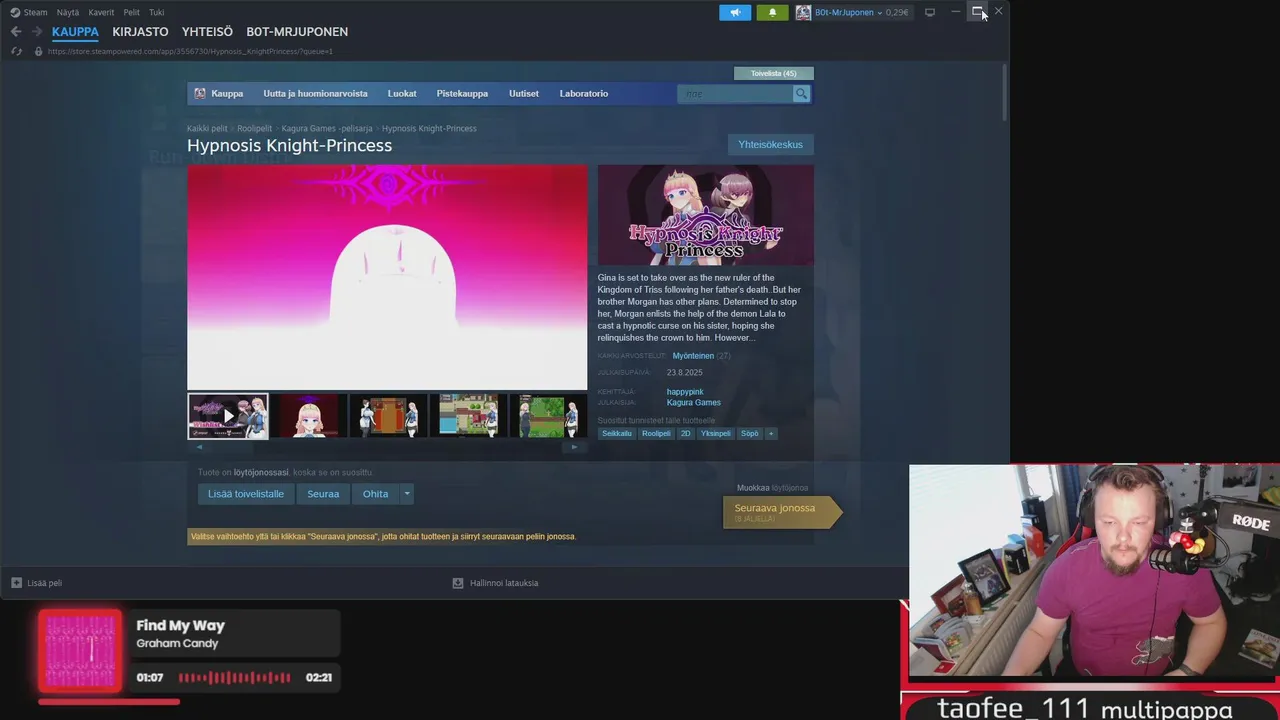Expand the Ohita dropdown arrow
Screen dimensions: 1280x720
pos(406,494)
